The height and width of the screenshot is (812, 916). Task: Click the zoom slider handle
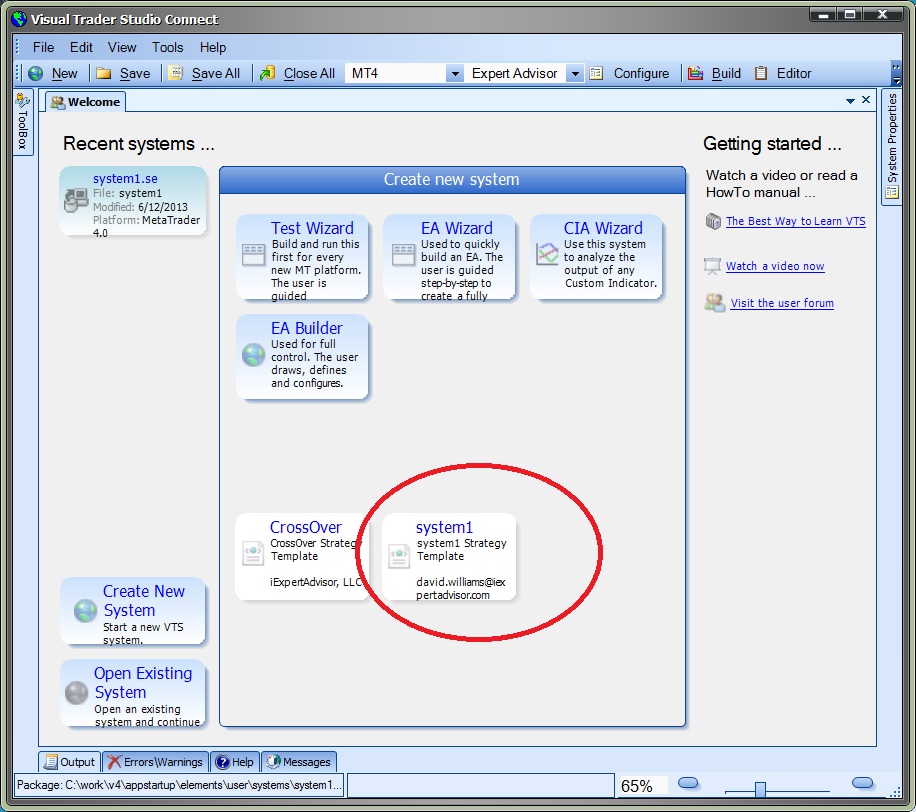tap(760, 790)
